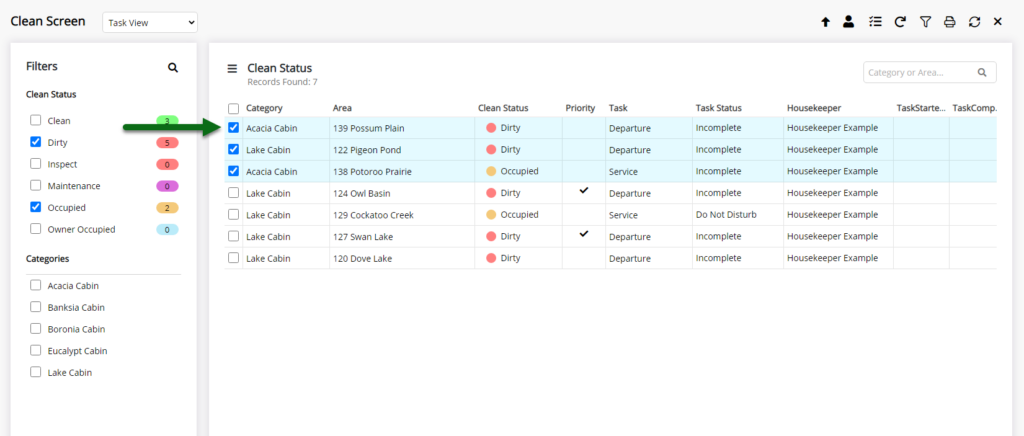Untick the Occupied status filter checkbox
Screen dimensions: 1024x436
36,207
